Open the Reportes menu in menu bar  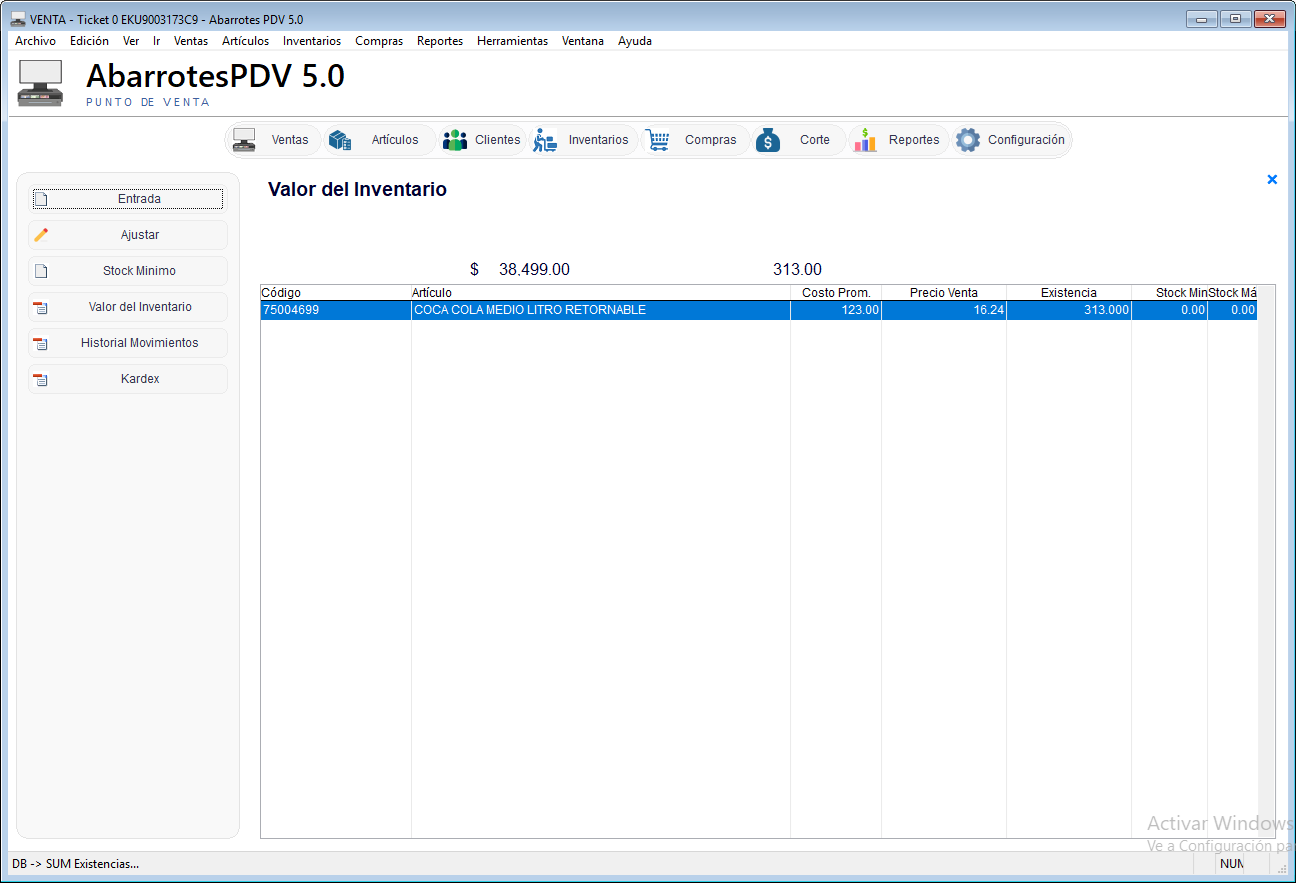(x=440, y=41)
